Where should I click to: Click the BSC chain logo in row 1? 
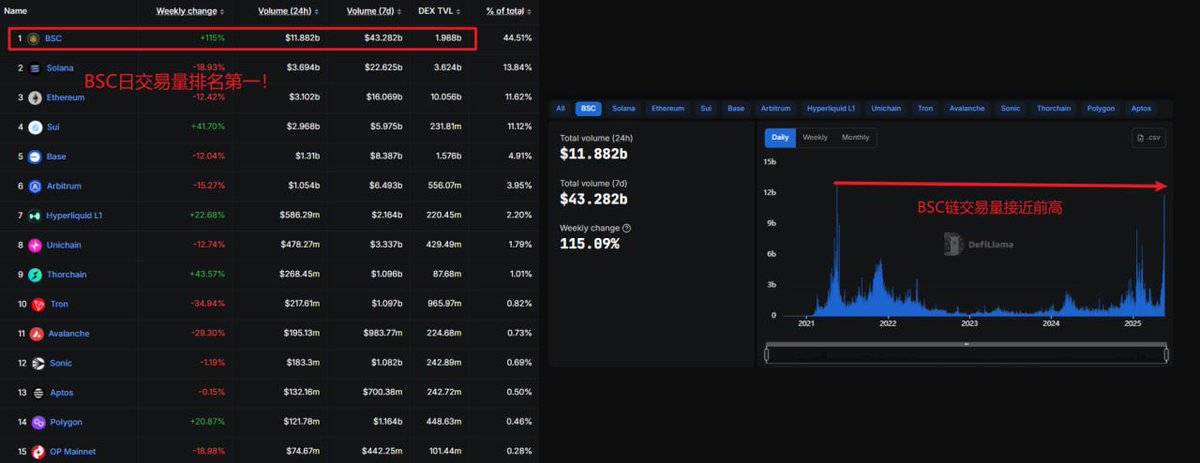[x=34, y=38]
